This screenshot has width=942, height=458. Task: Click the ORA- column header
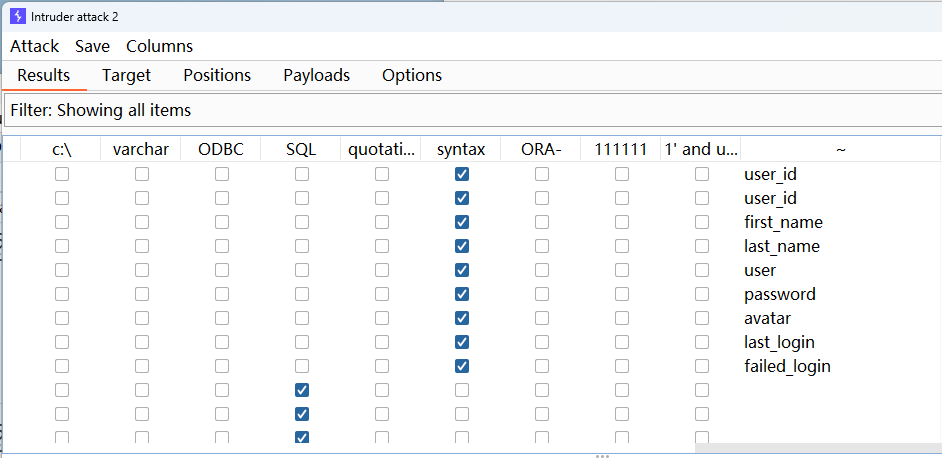541,149
